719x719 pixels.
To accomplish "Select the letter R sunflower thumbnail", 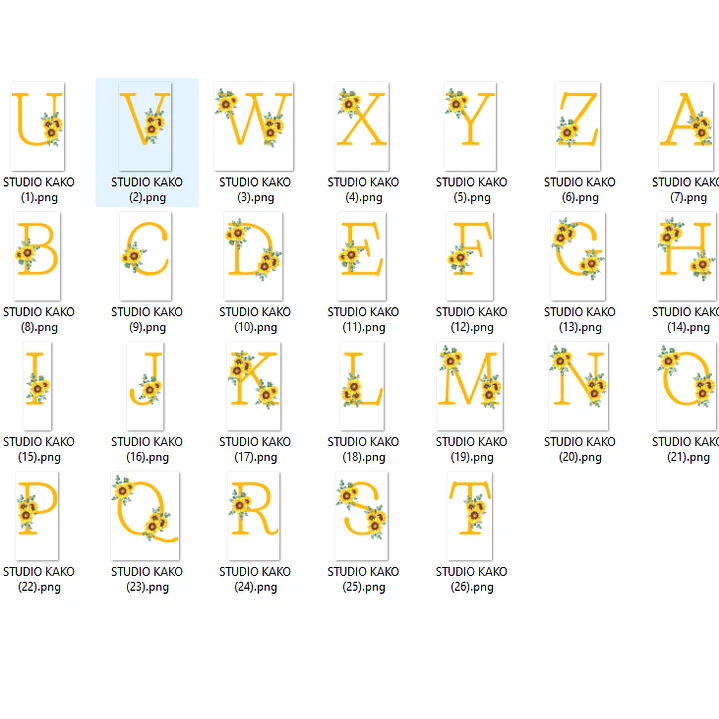I will coord(254,515).
